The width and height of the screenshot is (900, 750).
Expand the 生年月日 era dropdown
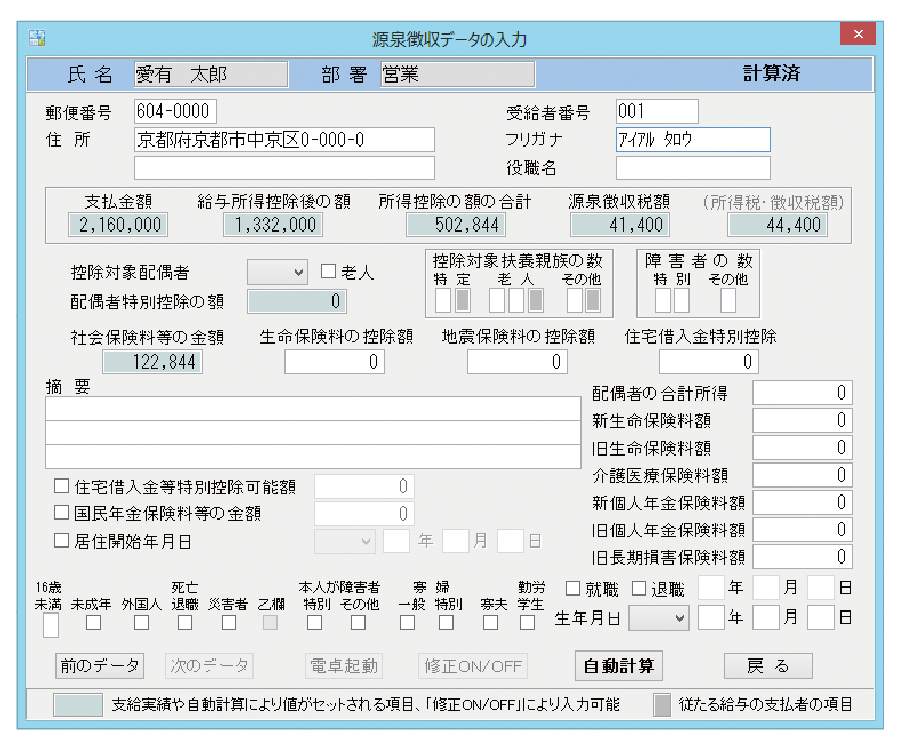coord(659,619)
